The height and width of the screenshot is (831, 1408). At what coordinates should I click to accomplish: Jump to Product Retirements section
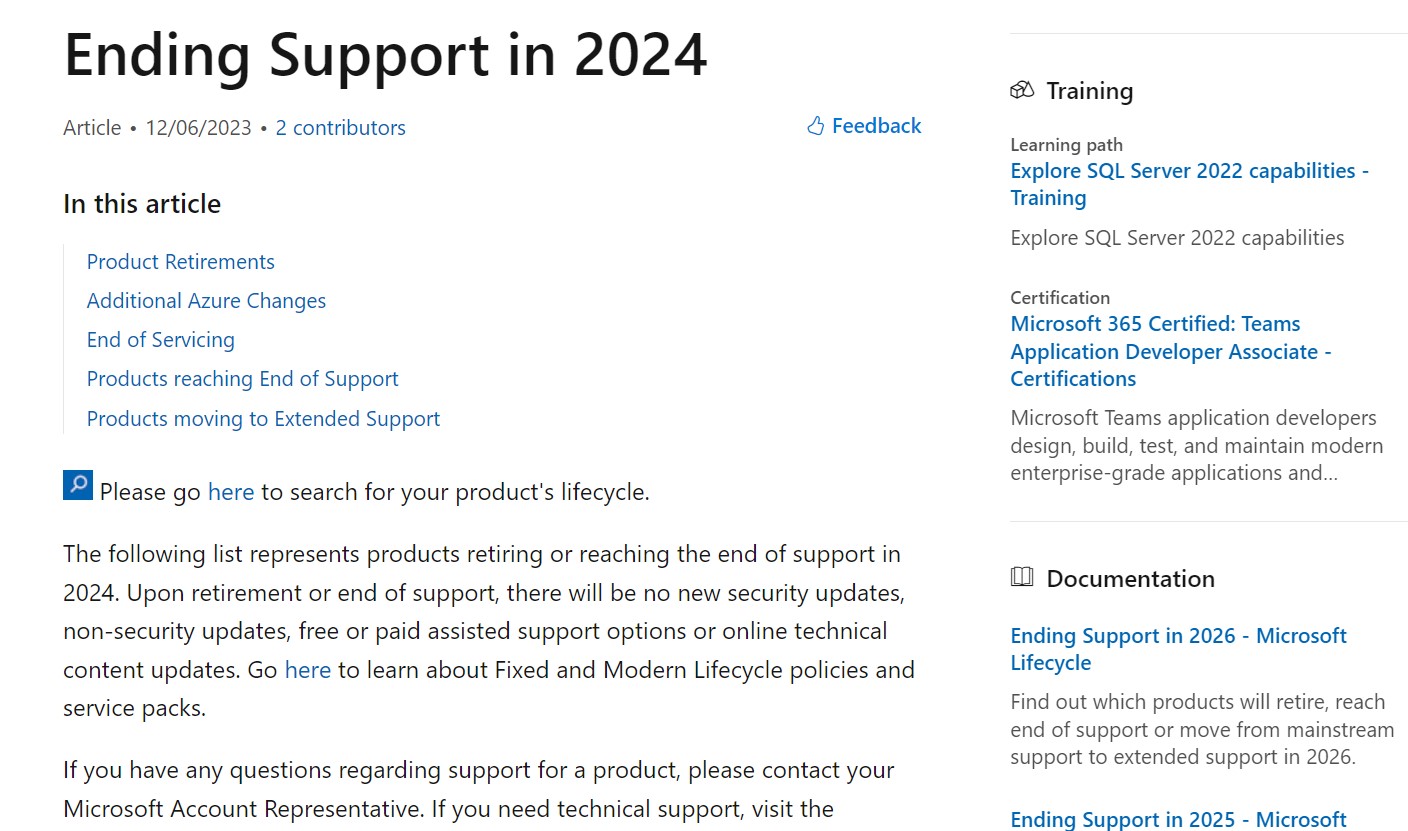180,262
